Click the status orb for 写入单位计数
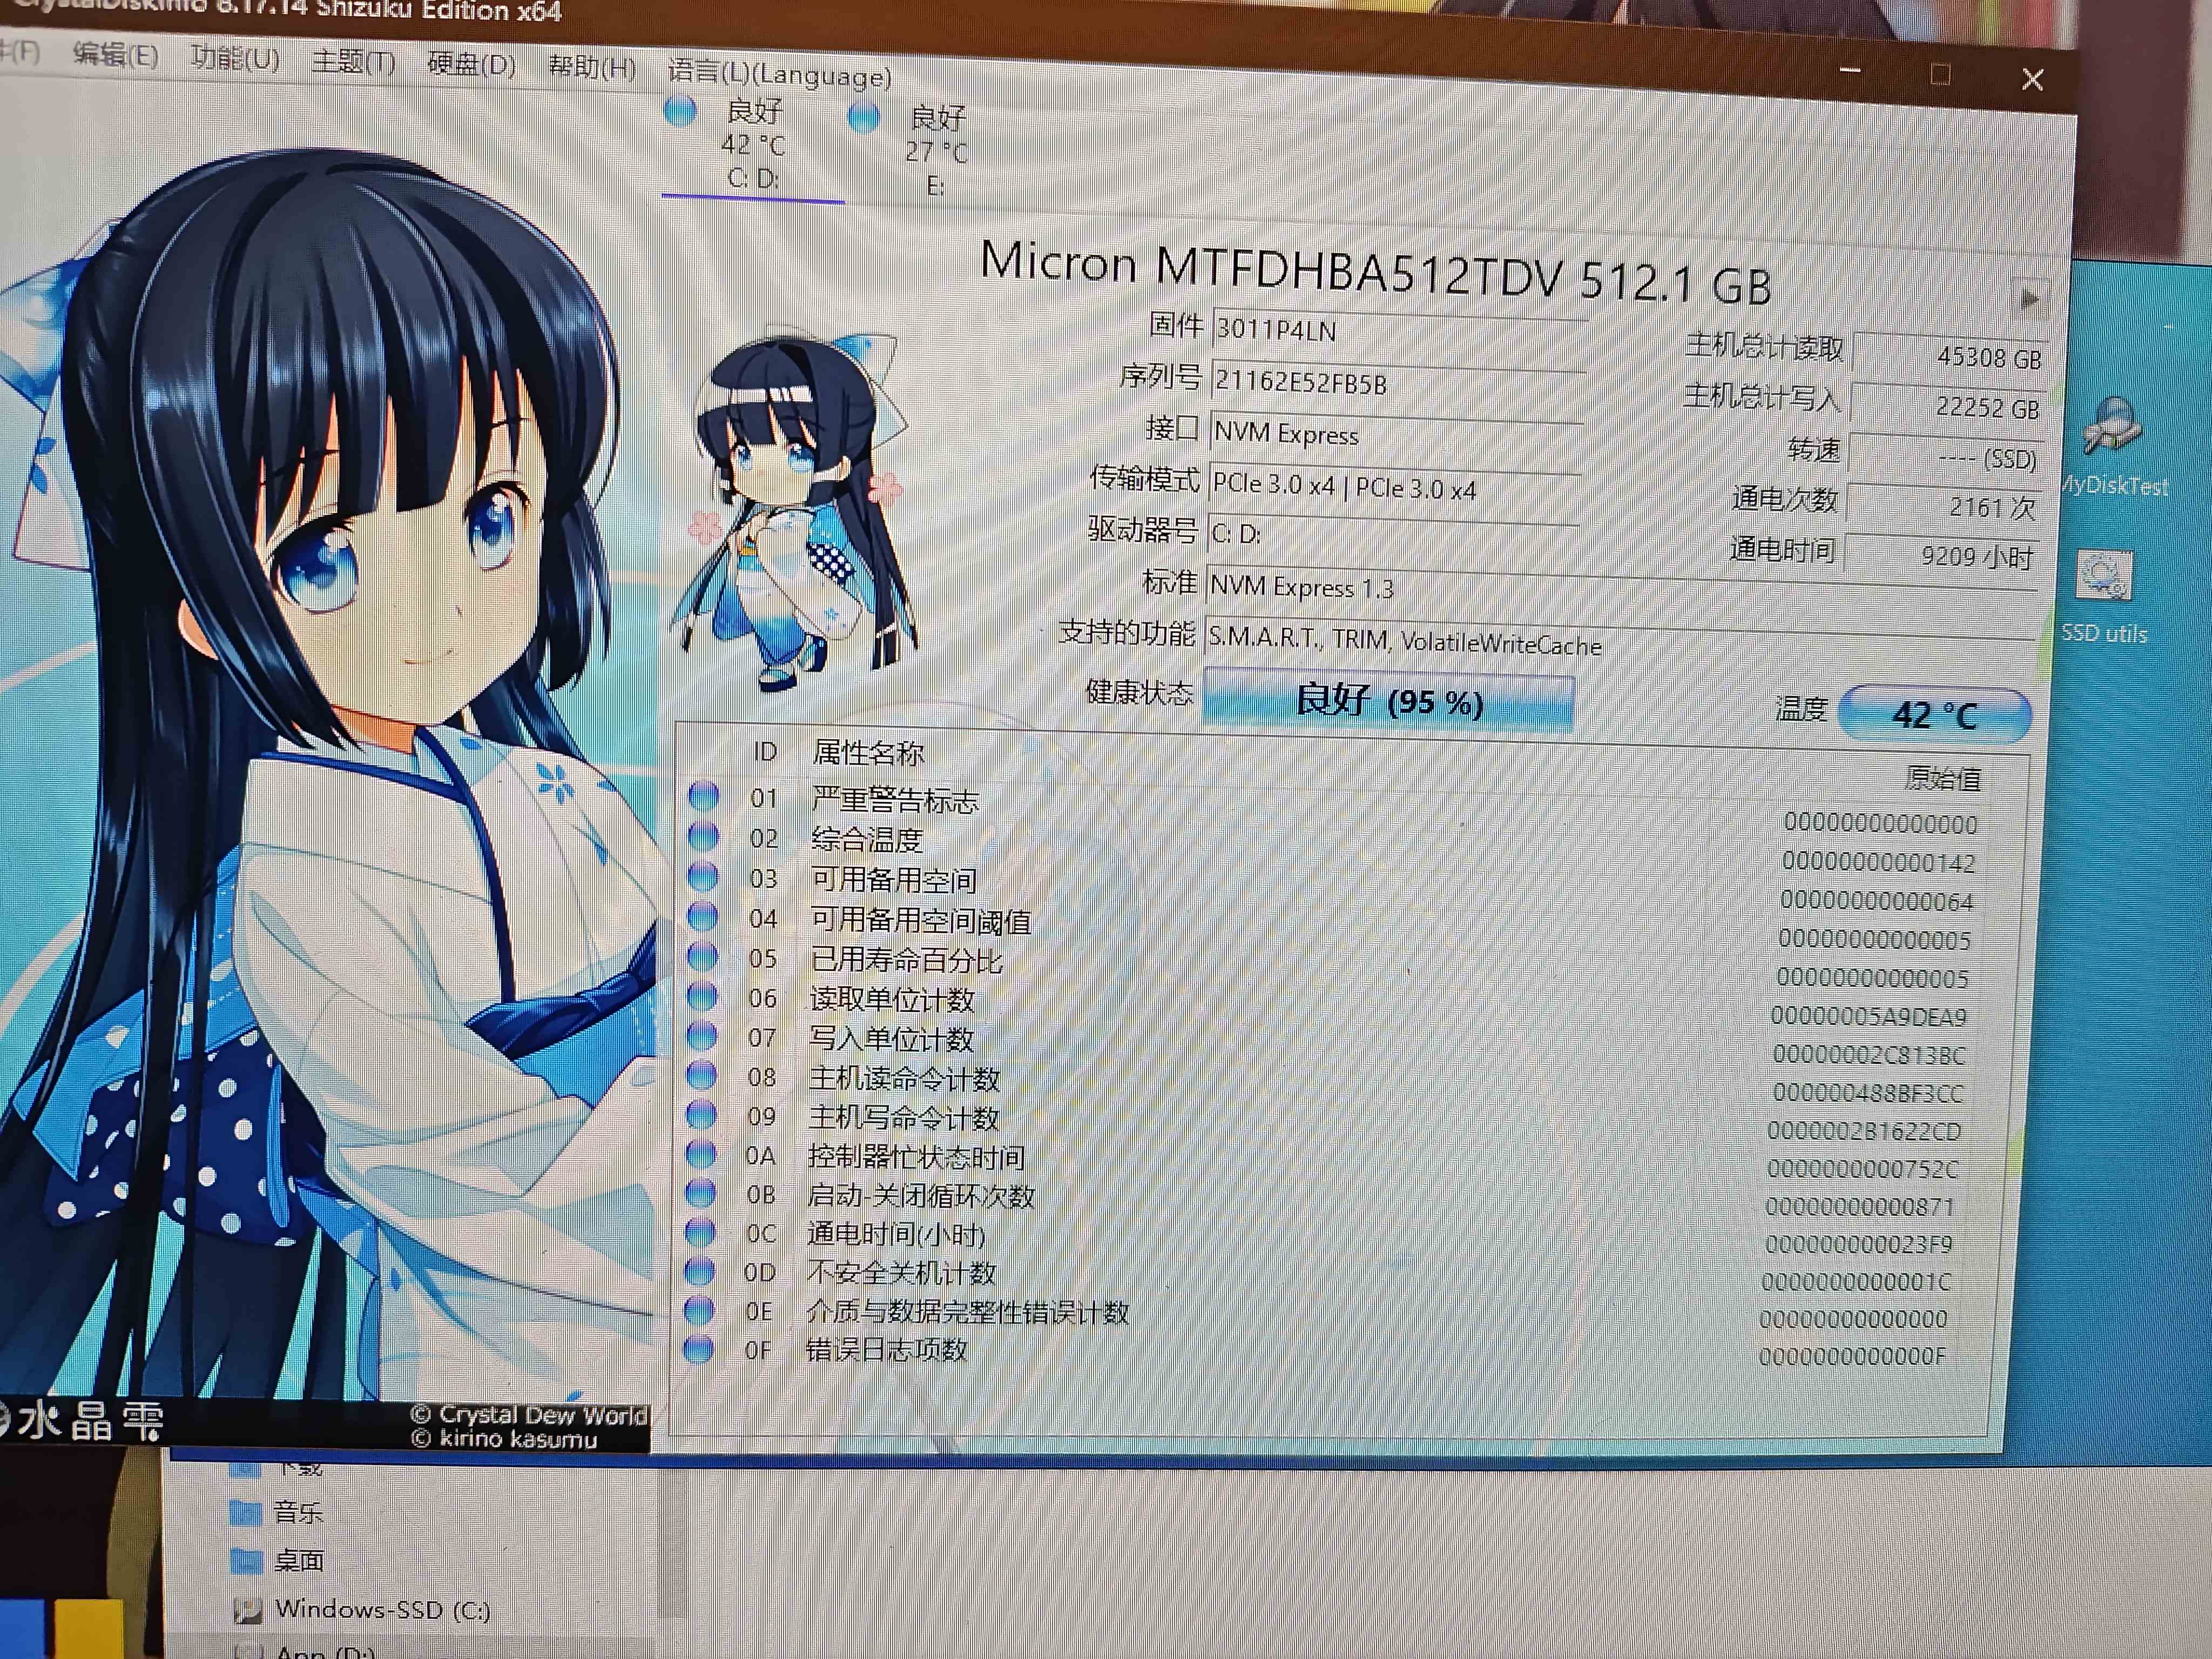 click(702, 1036)
